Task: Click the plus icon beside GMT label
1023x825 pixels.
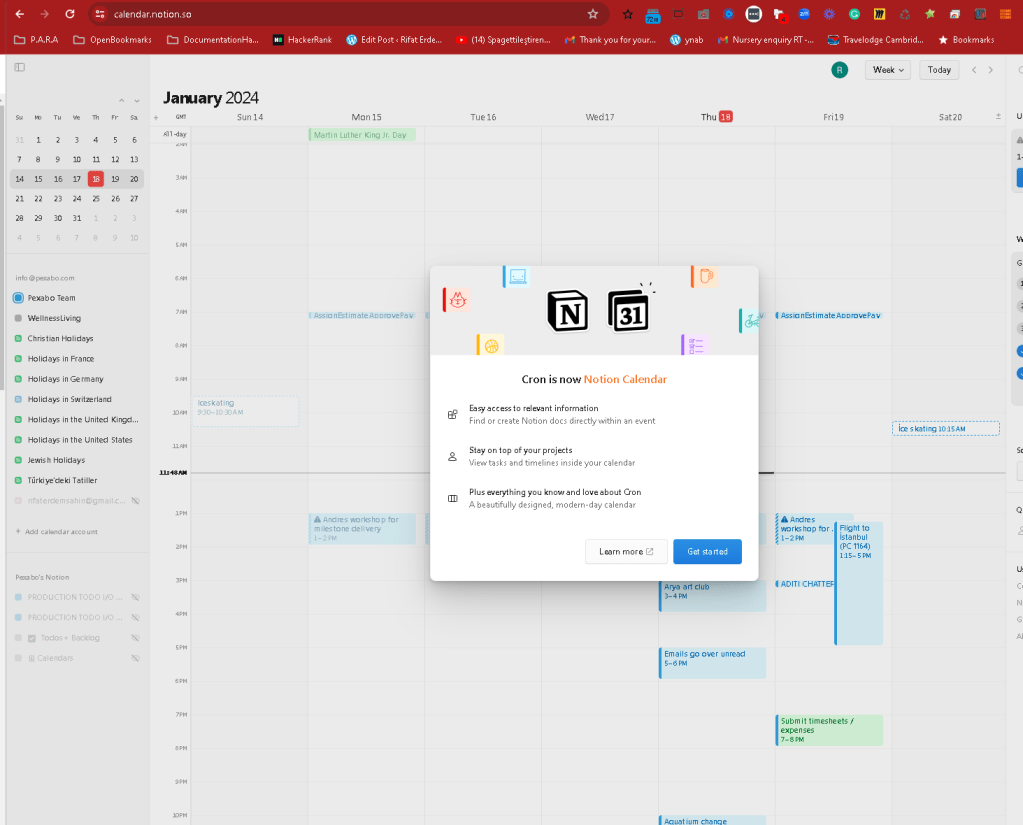Action: pos(156,117)
